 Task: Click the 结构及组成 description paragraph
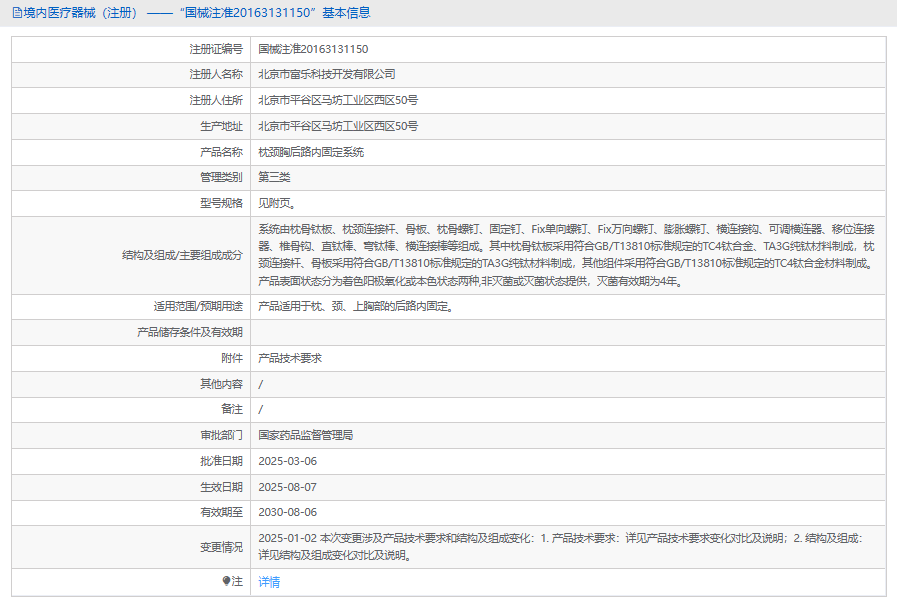(566, 255)
